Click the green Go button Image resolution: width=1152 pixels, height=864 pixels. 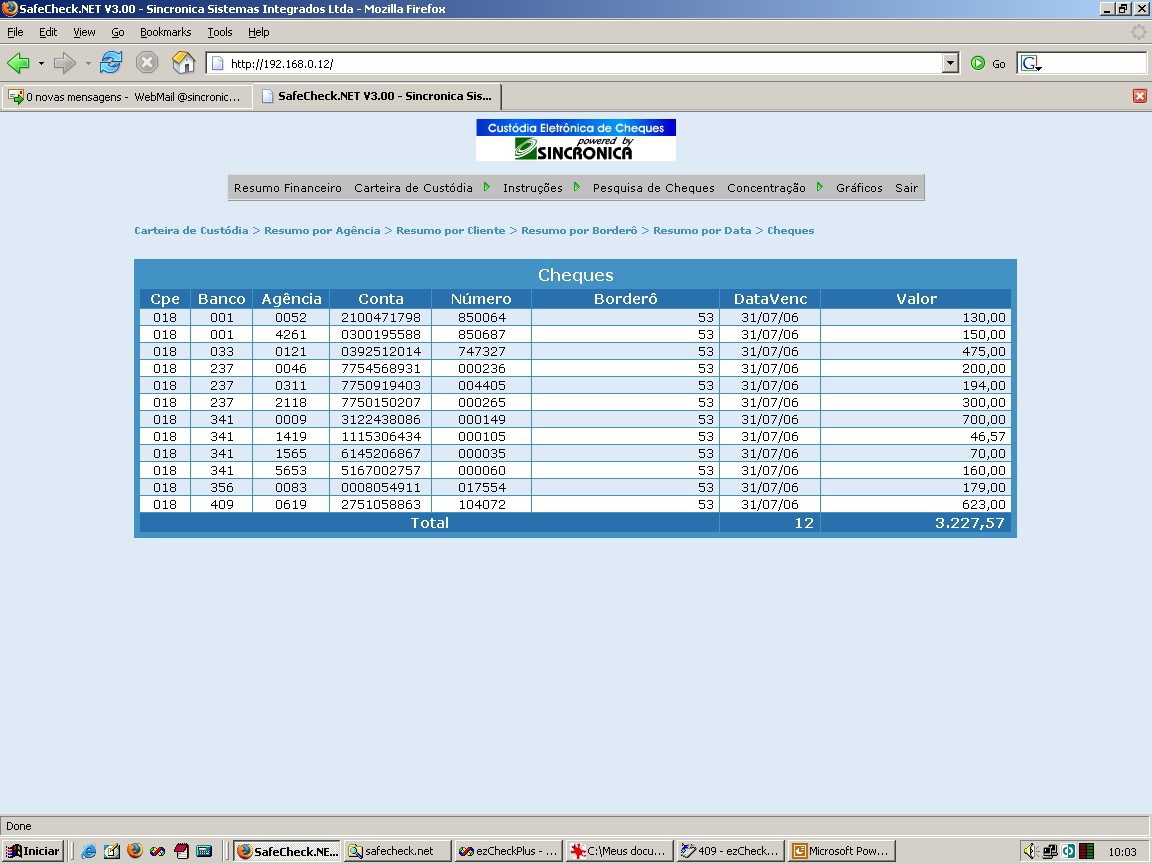pos(988,64)
